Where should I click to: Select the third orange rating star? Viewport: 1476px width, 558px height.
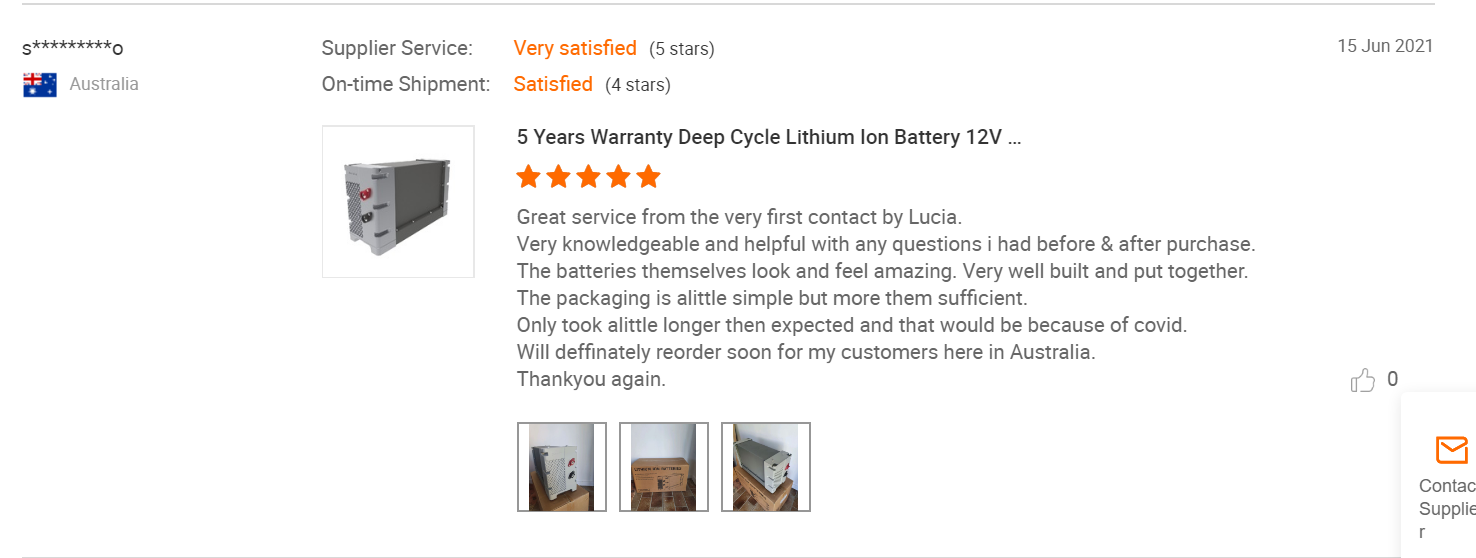click(589, 177)
